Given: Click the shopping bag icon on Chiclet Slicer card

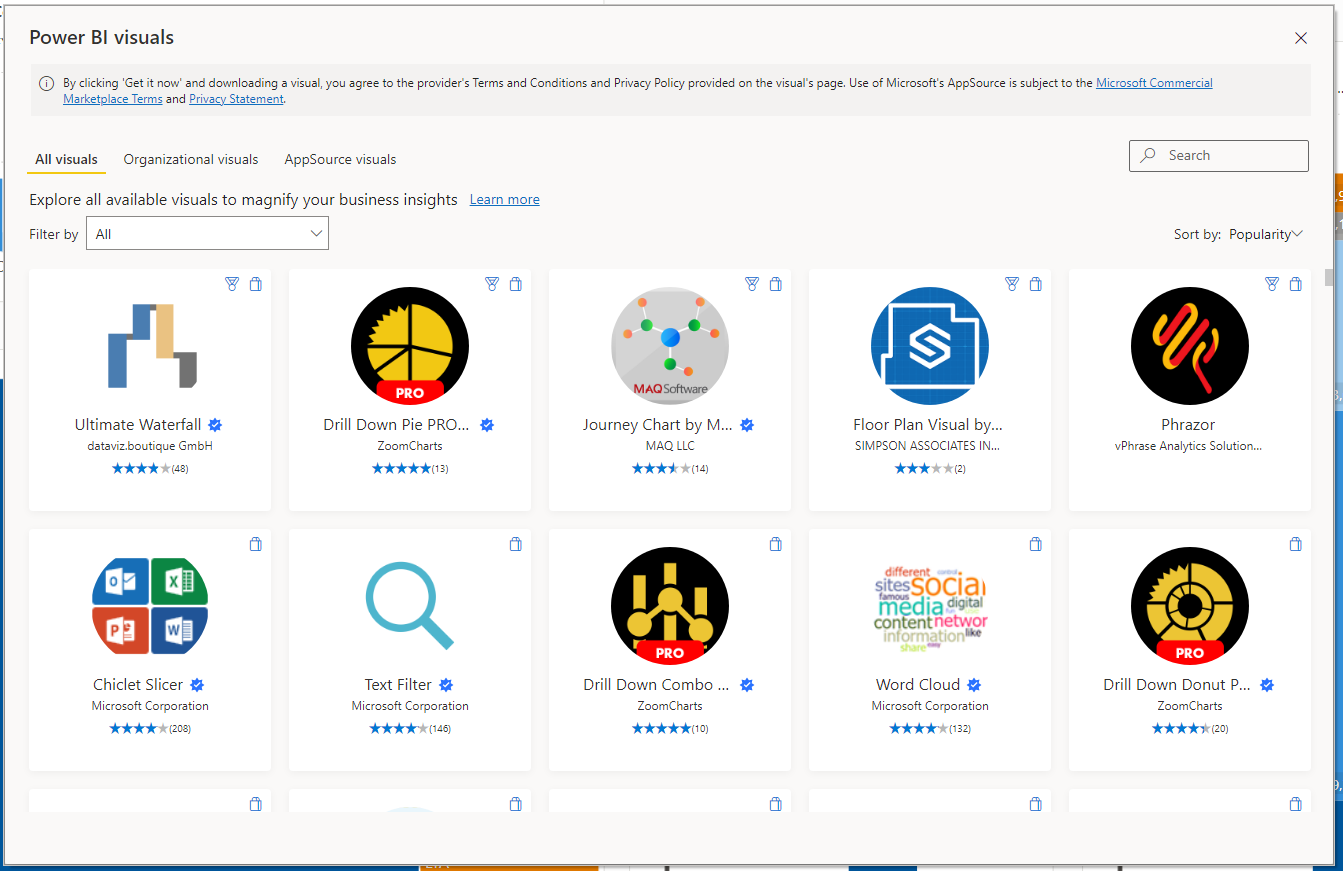Looking at the screenshot, I should 256,544.
